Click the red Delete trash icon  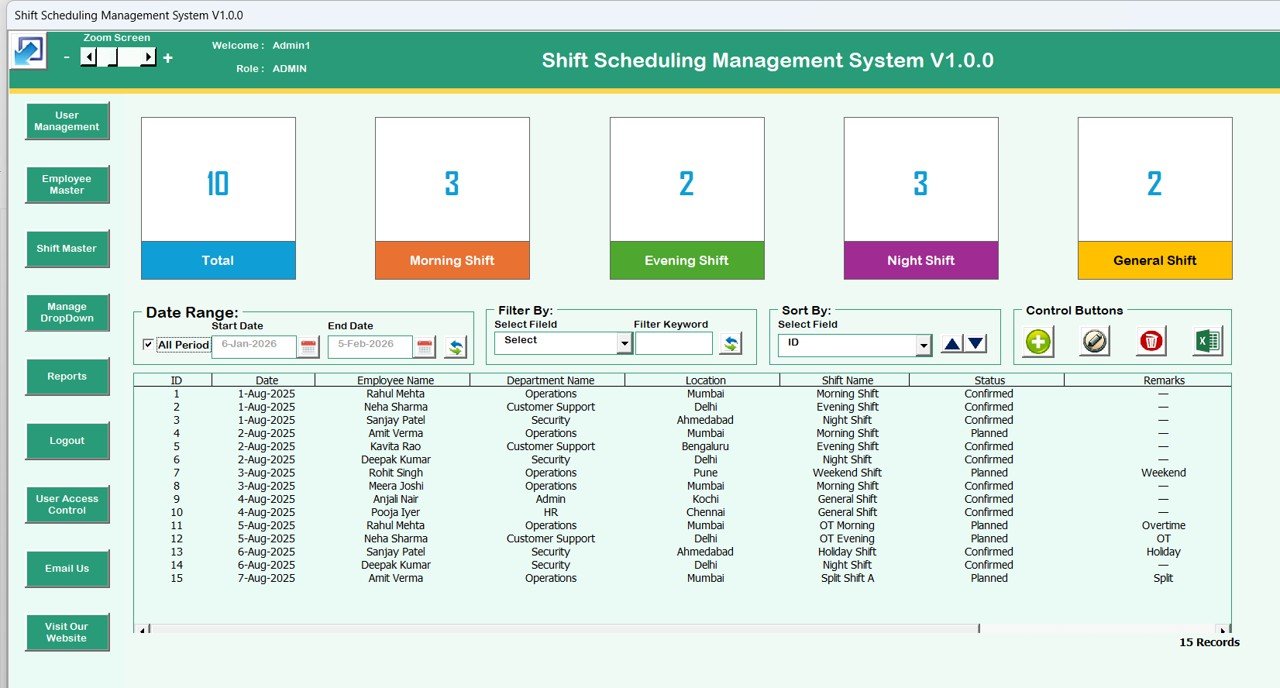tap(1151, 342)
